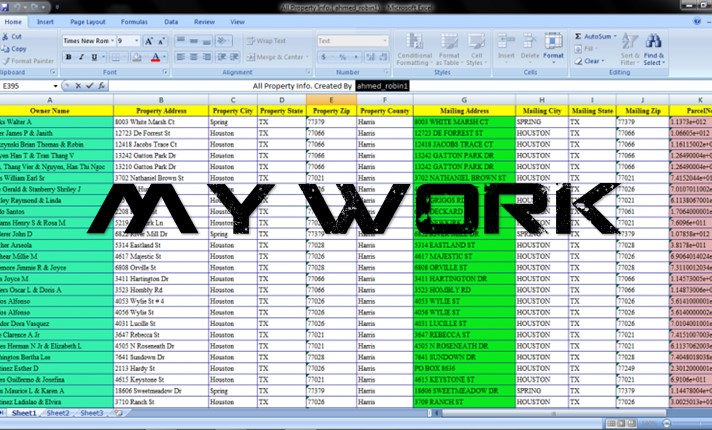The image size is (712, 430).
Task: Switch to Page Layout tab
Action: tap(88, 21)
